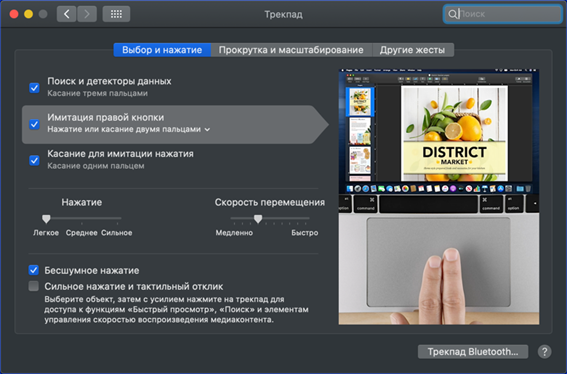
Task: Open the Другие жесты tab
Action: [x=412, y=50]
